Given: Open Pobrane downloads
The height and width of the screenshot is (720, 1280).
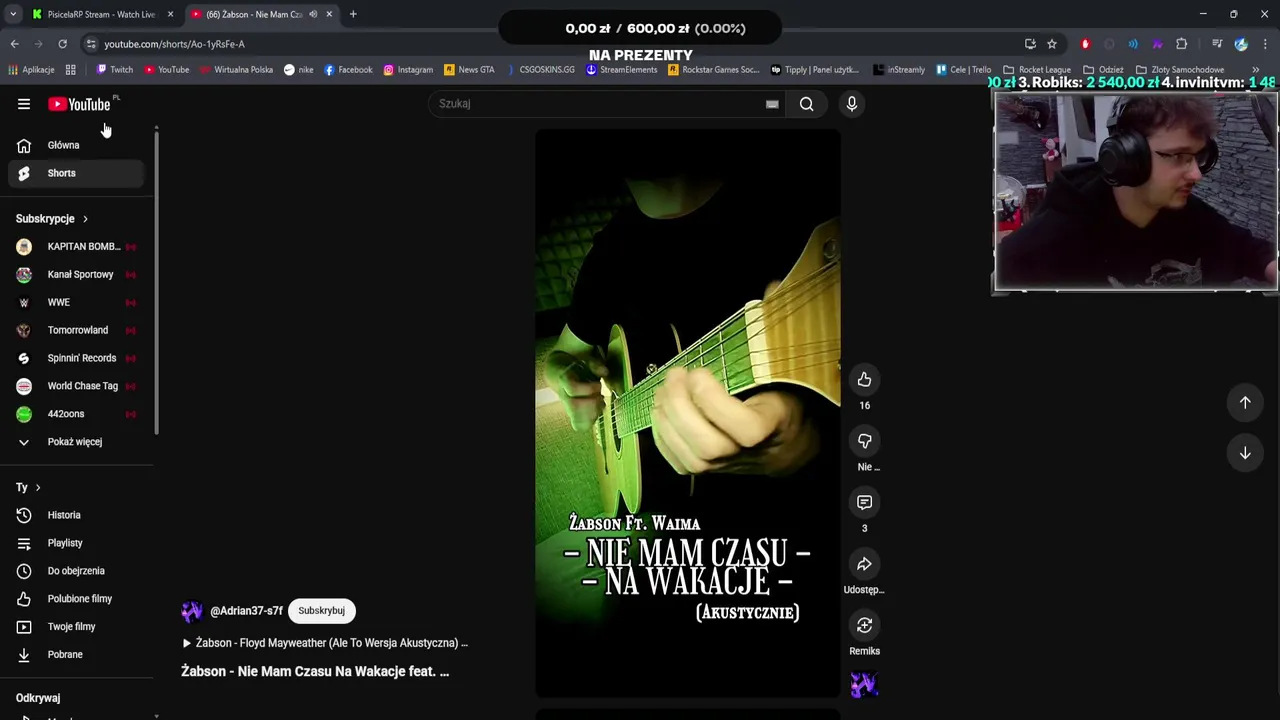Looking at the screenshot, I should (77, 655).
